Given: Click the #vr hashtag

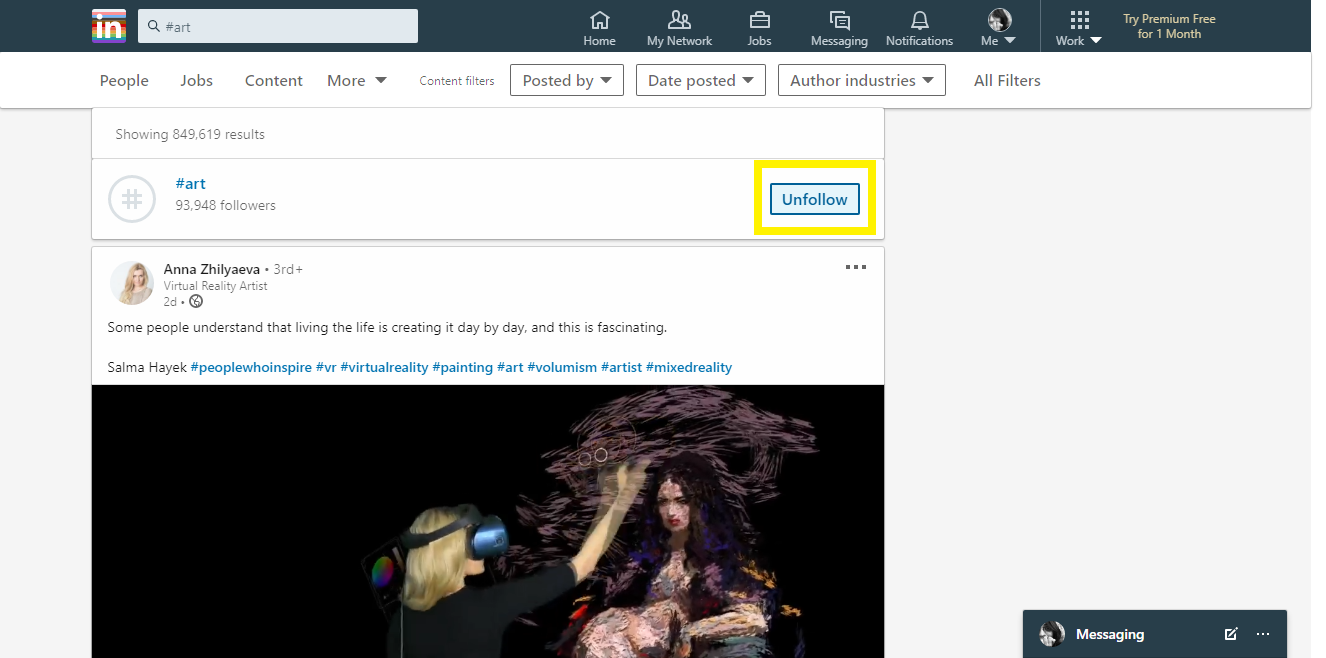Looking at the screenshot, I should pyautogui.click(x=326, y=367).
